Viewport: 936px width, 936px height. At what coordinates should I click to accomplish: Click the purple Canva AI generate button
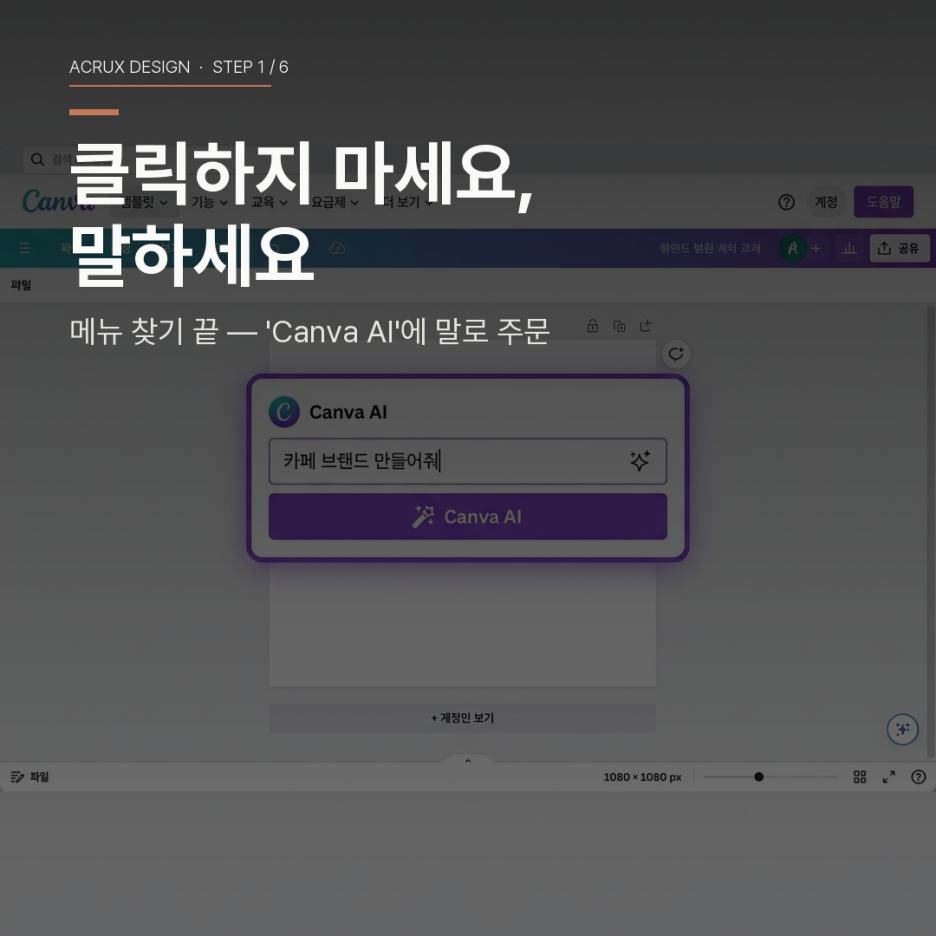click(467, 516)
